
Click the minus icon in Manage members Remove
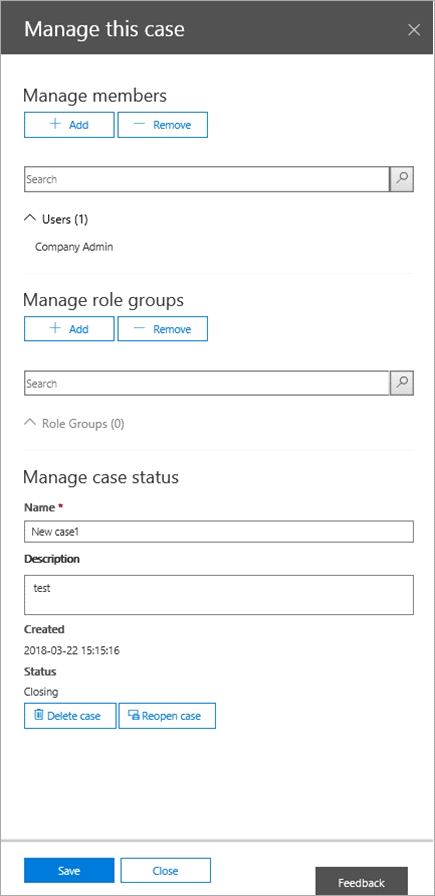tap(139, 124)
